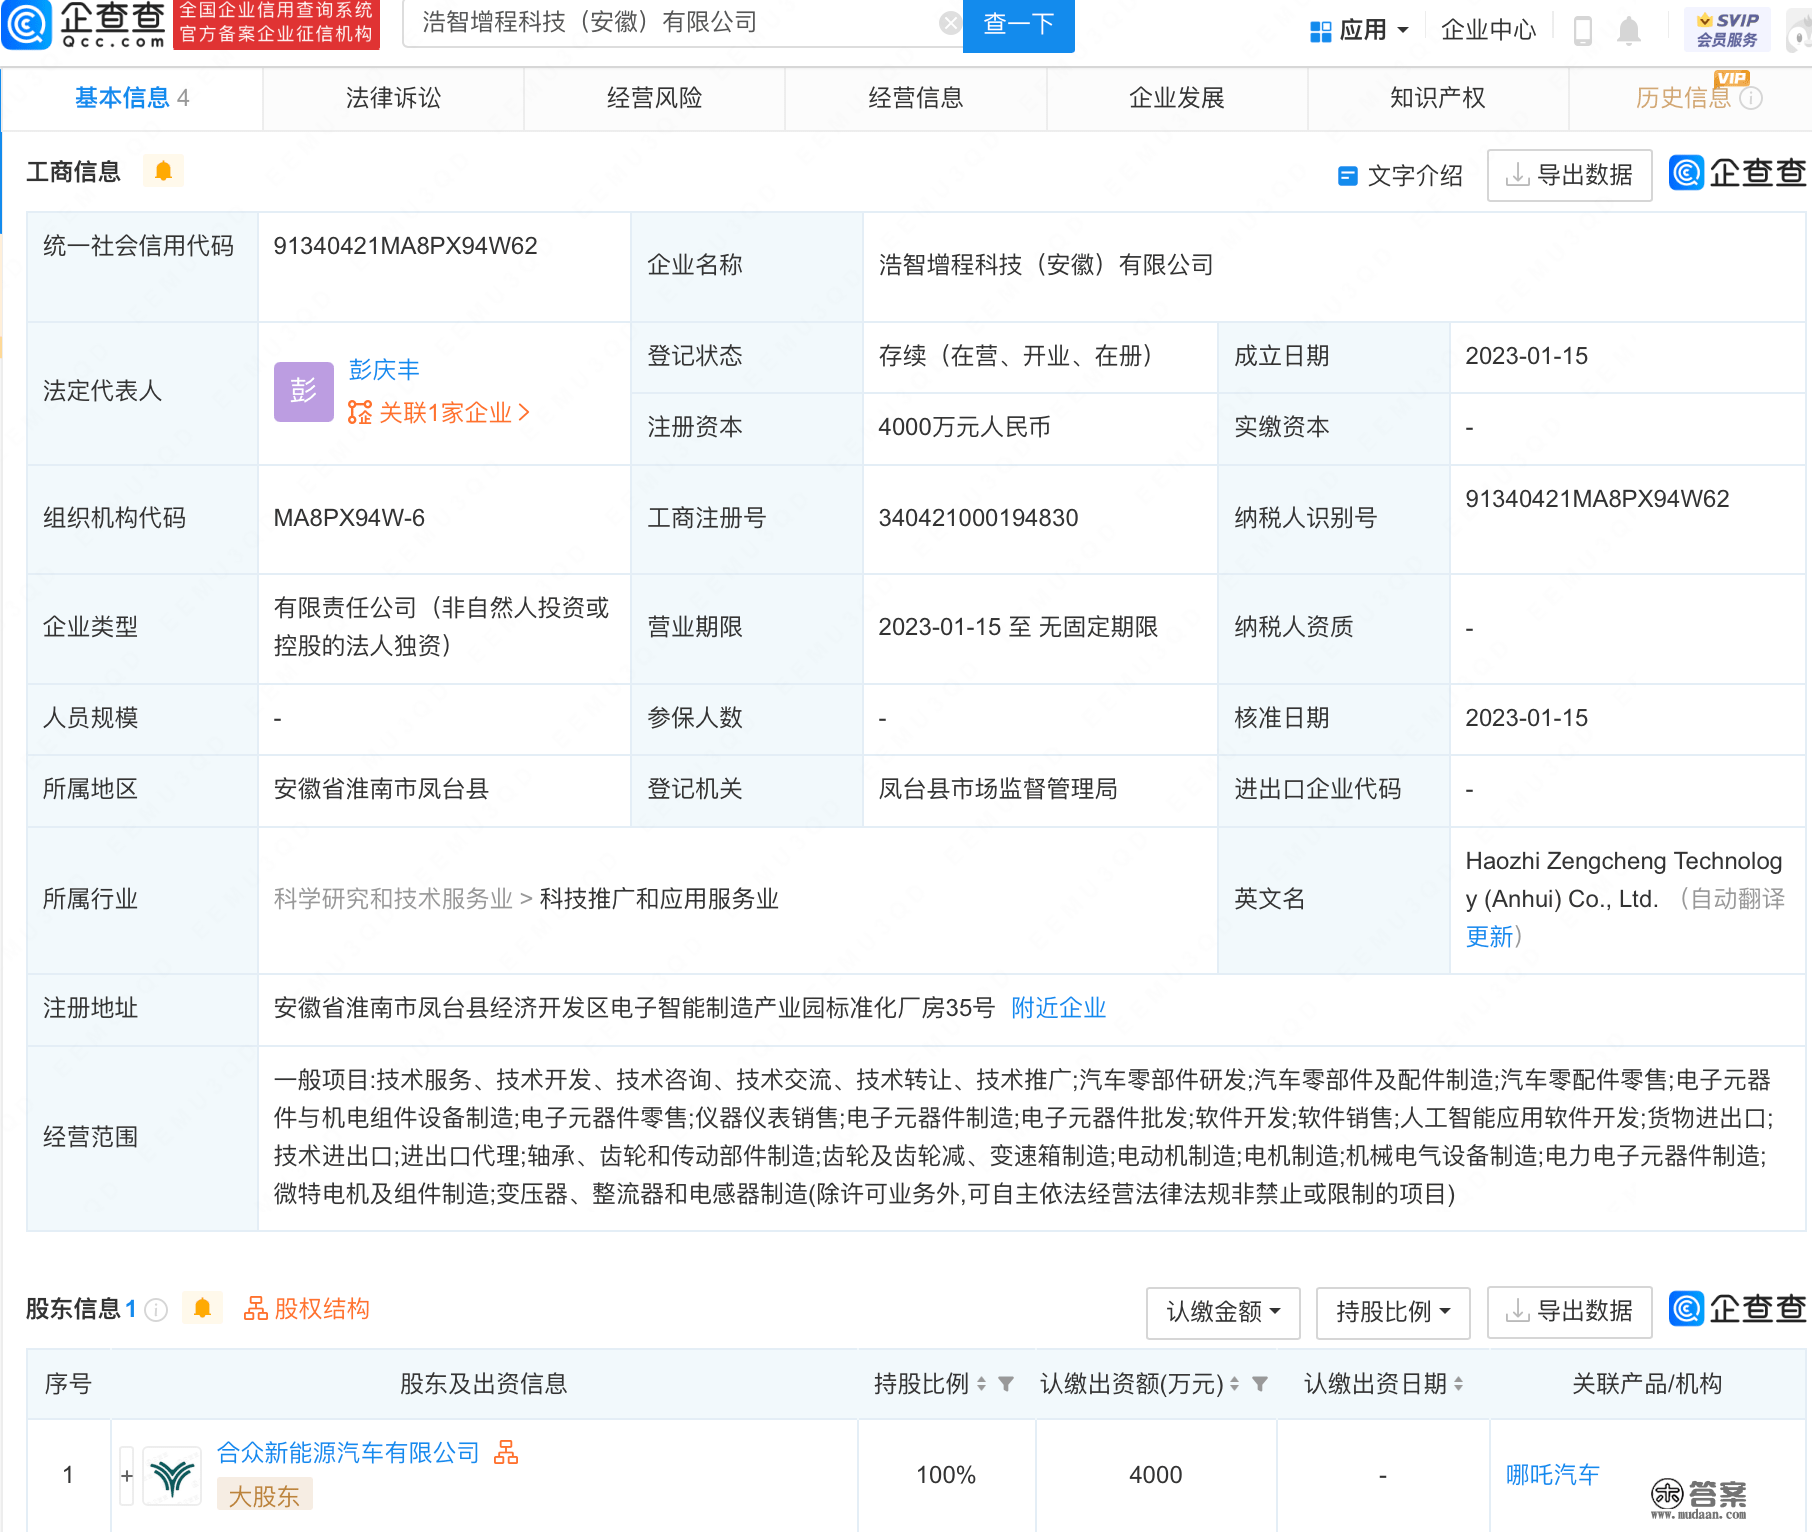This screenshot has height=1532, width=1812.
Task: Click the info icon beside 股东信息
Action: pos(156,1309)
